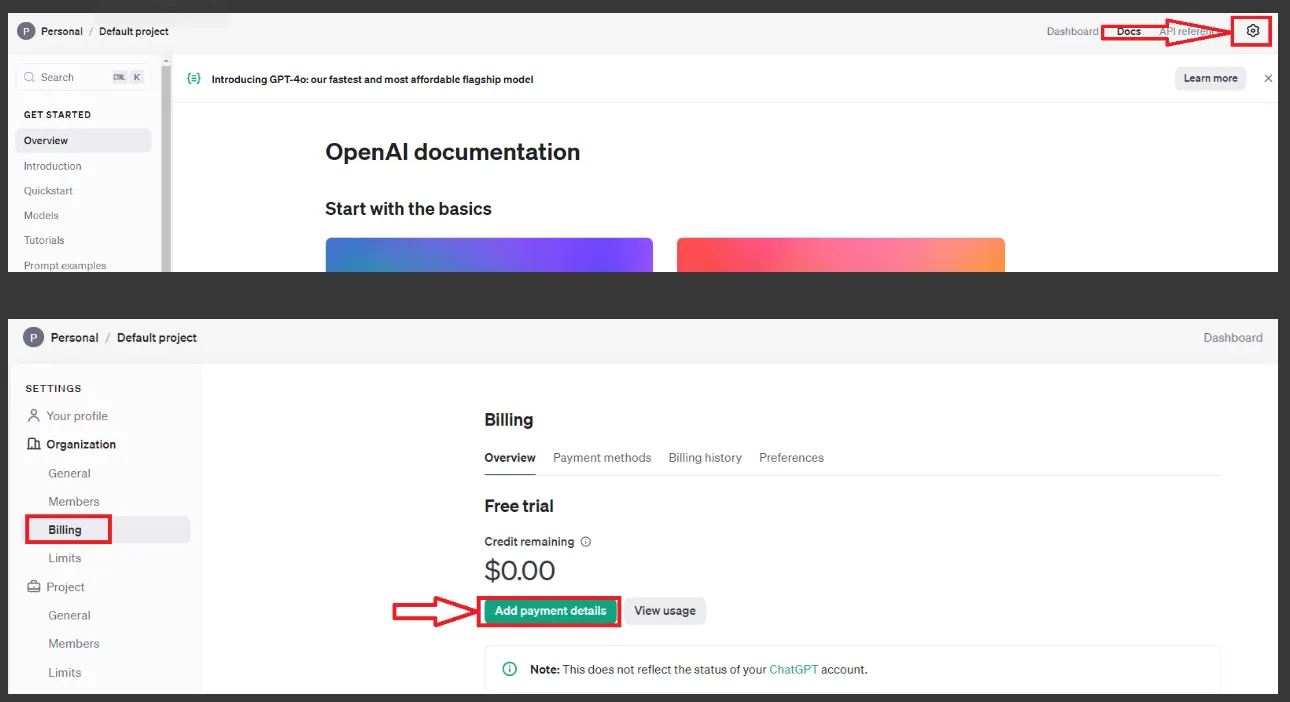Screen dimensions: 1290x702
Task: Open Dashboard link in billing header
Action: click(x=1233, y=337)
